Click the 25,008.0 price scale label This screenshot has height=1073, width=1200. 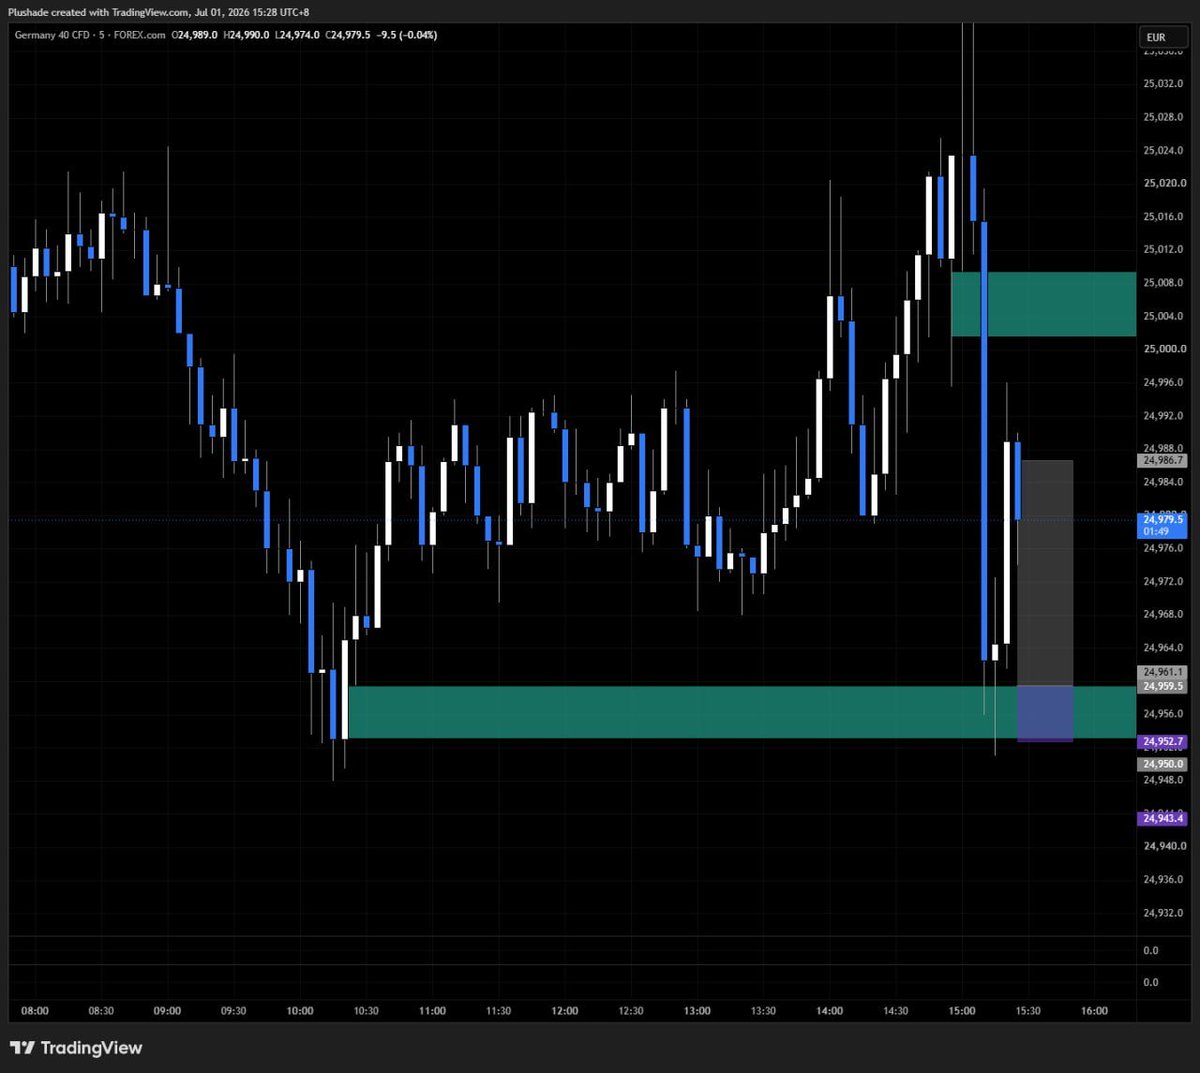pyautogui.click(x=1163, y=283)
